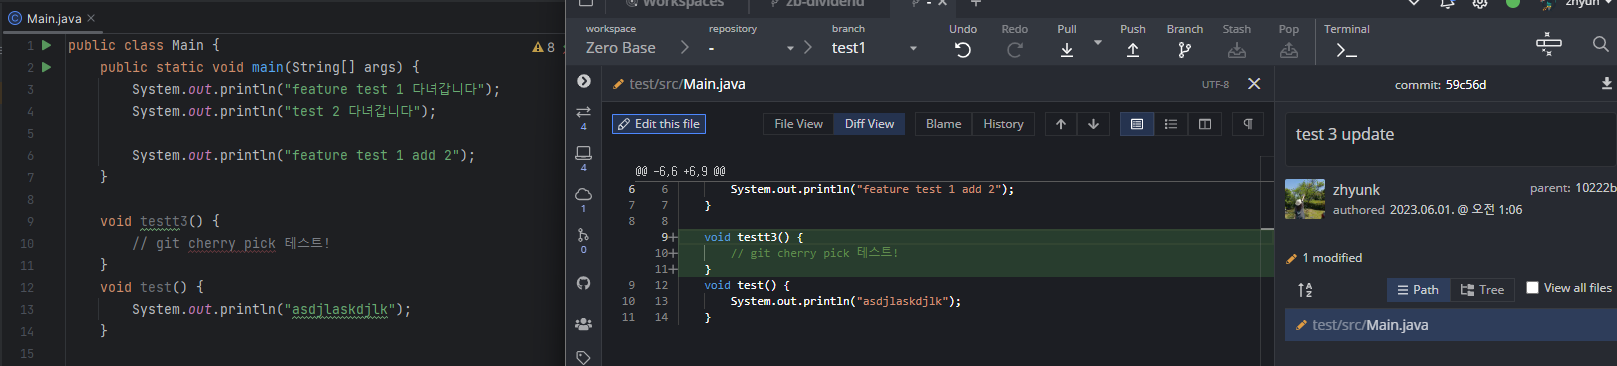Toggle show whitespace paragraph icon
The image size is (1617, 366).
(x=1248, y=124)
